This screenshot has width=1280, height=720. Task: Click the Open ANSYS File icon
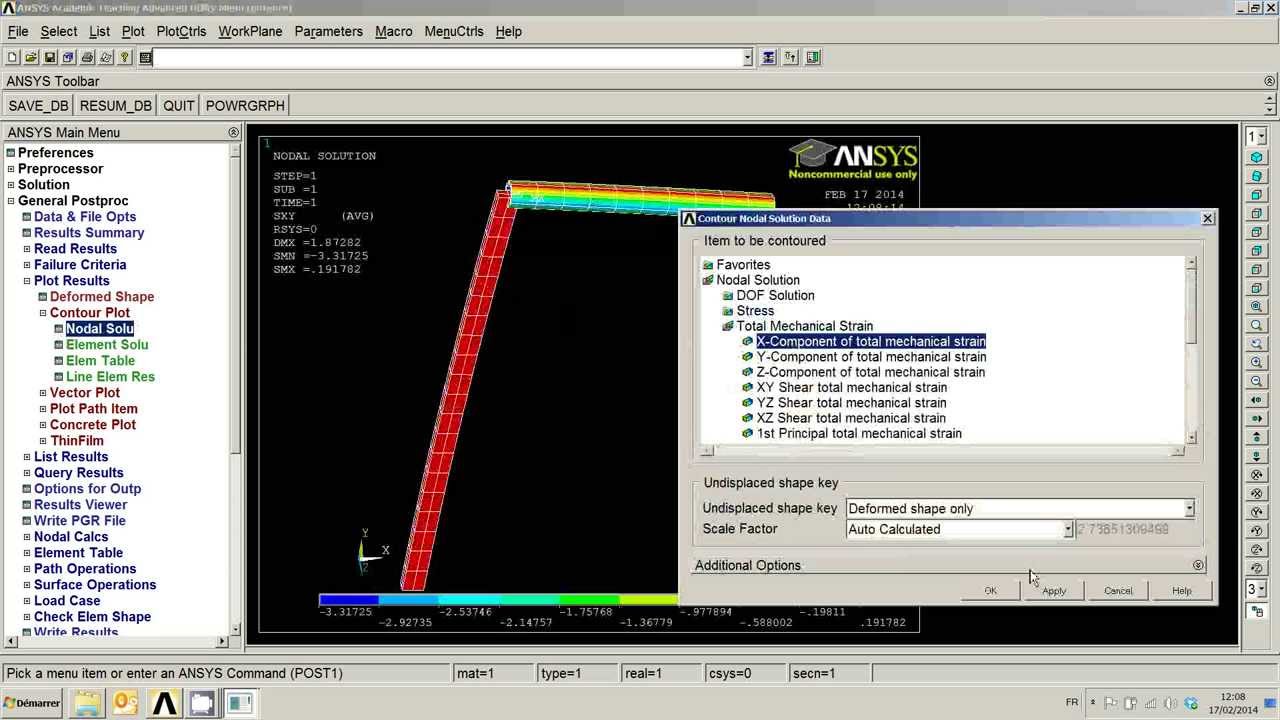click(31, 58)
